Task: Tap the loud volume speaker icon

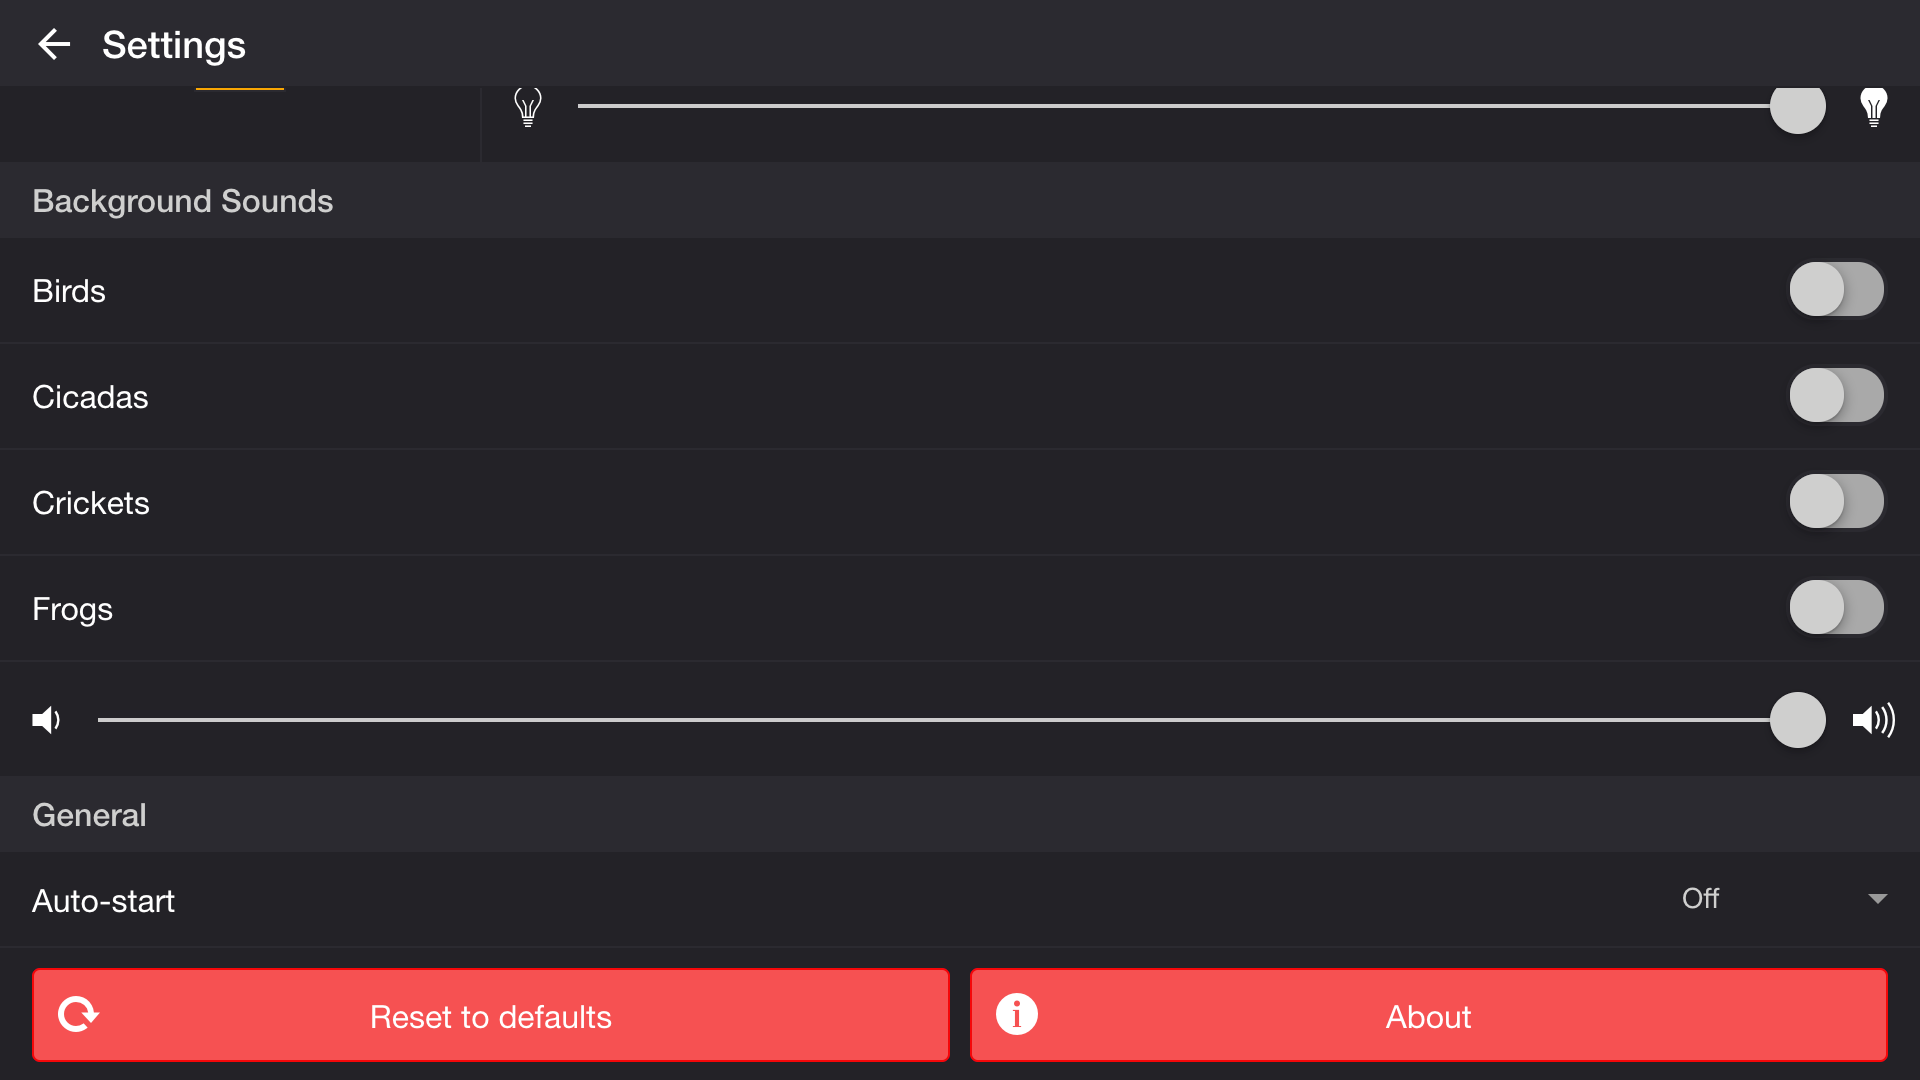Action: coord(1873,720)
